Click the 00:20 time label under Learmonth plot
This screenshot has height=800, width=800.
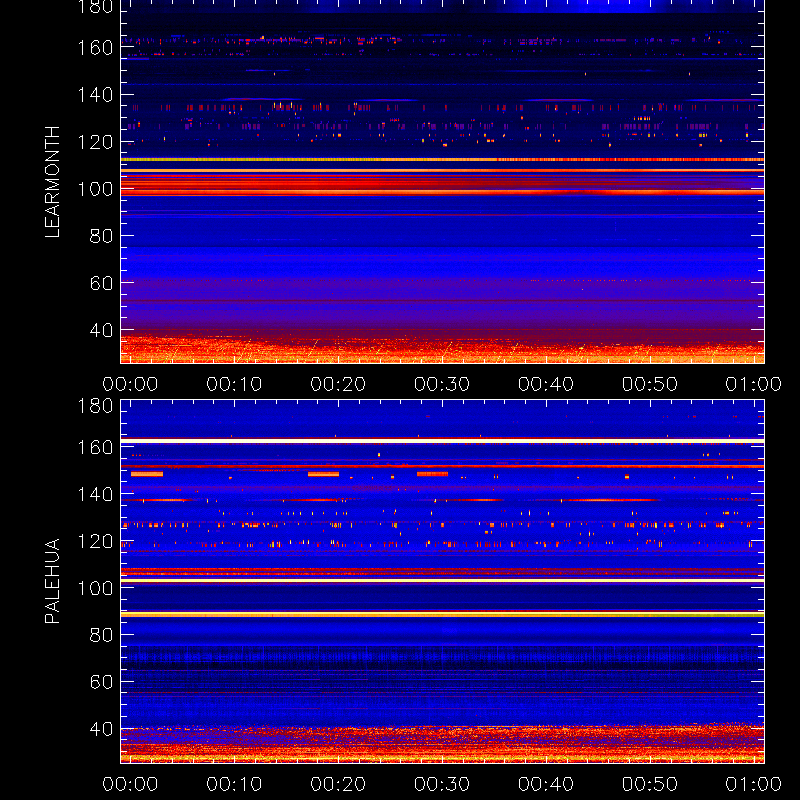(338, 384)
